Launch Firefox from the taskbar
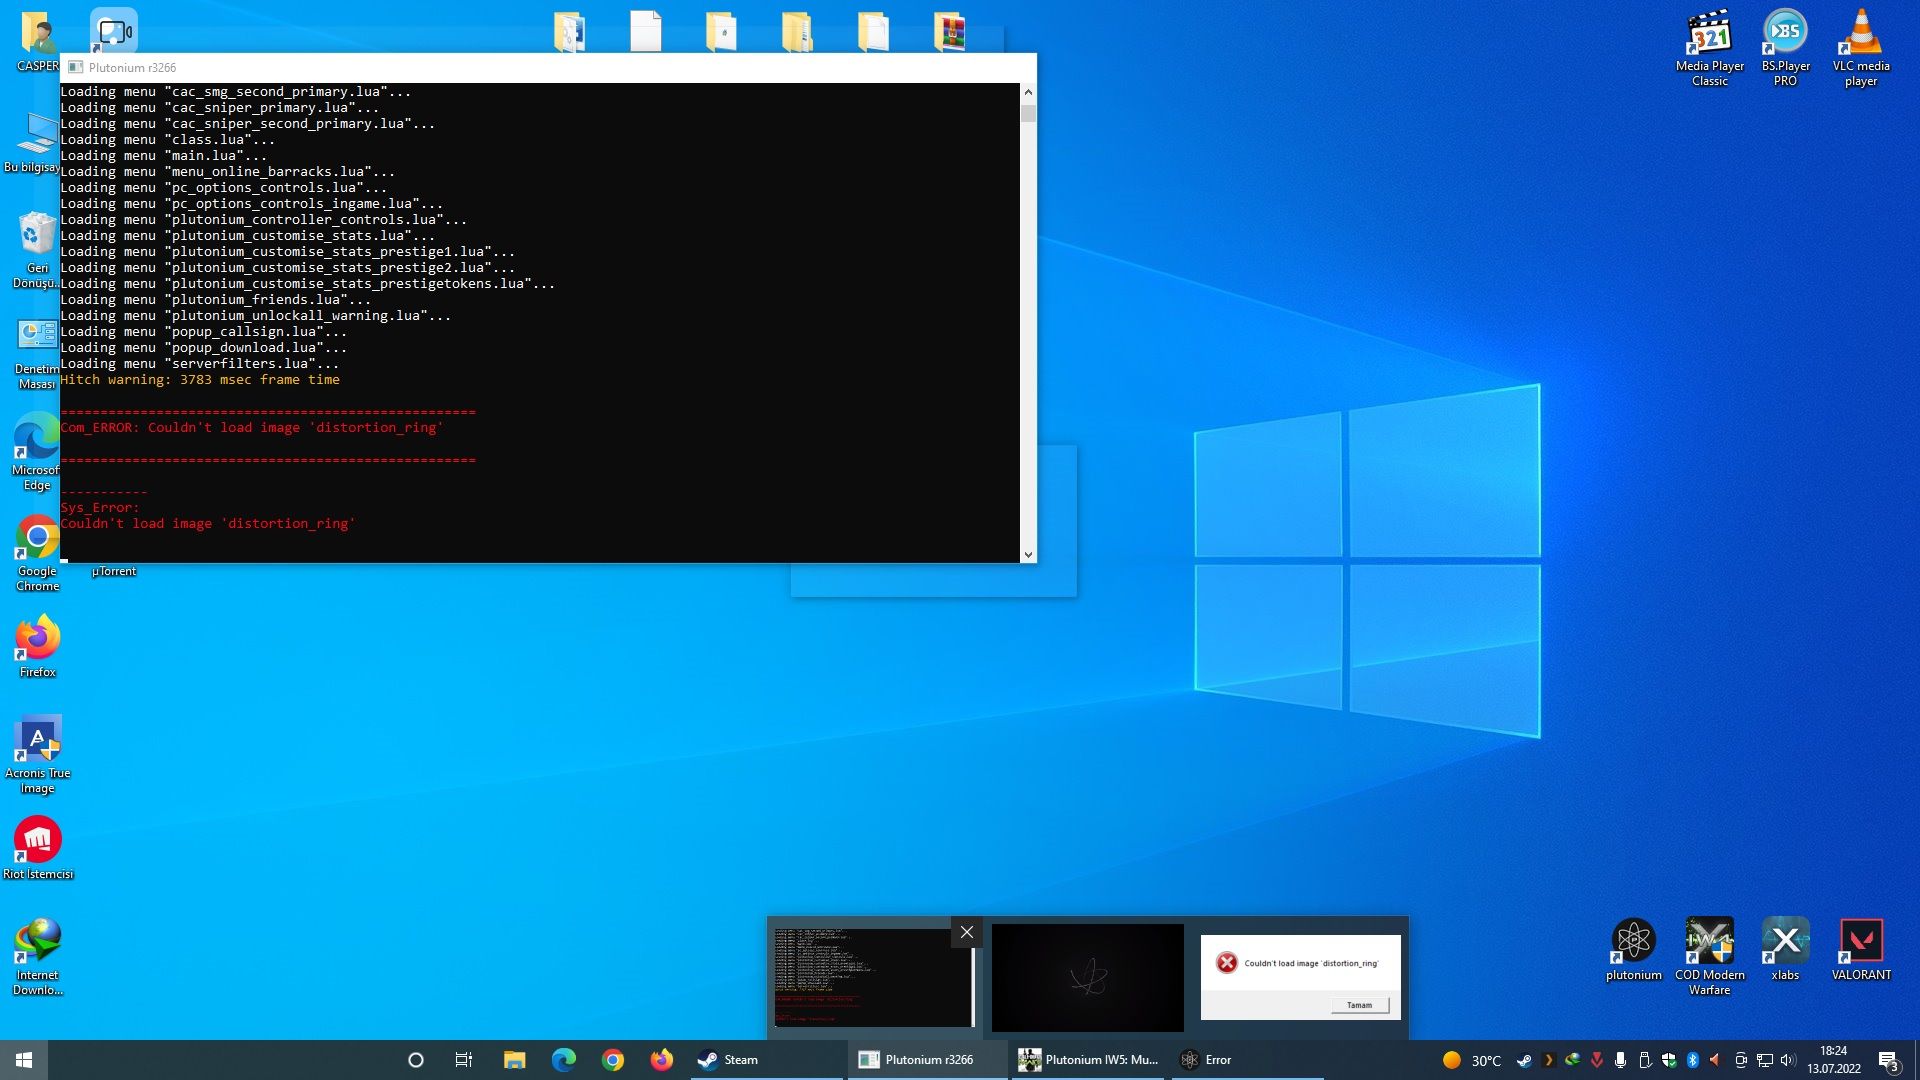1920x1080 pixels. click(662, 1060)
